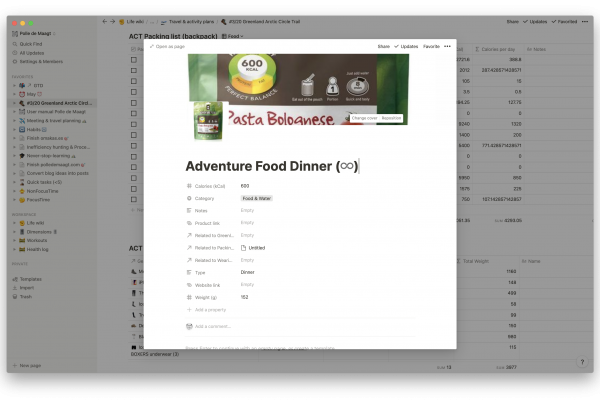Image resolution: width=600 pixels, height=403 pixels.
Task: Go forward with the right arrow
Action: [x=112, y=22]
